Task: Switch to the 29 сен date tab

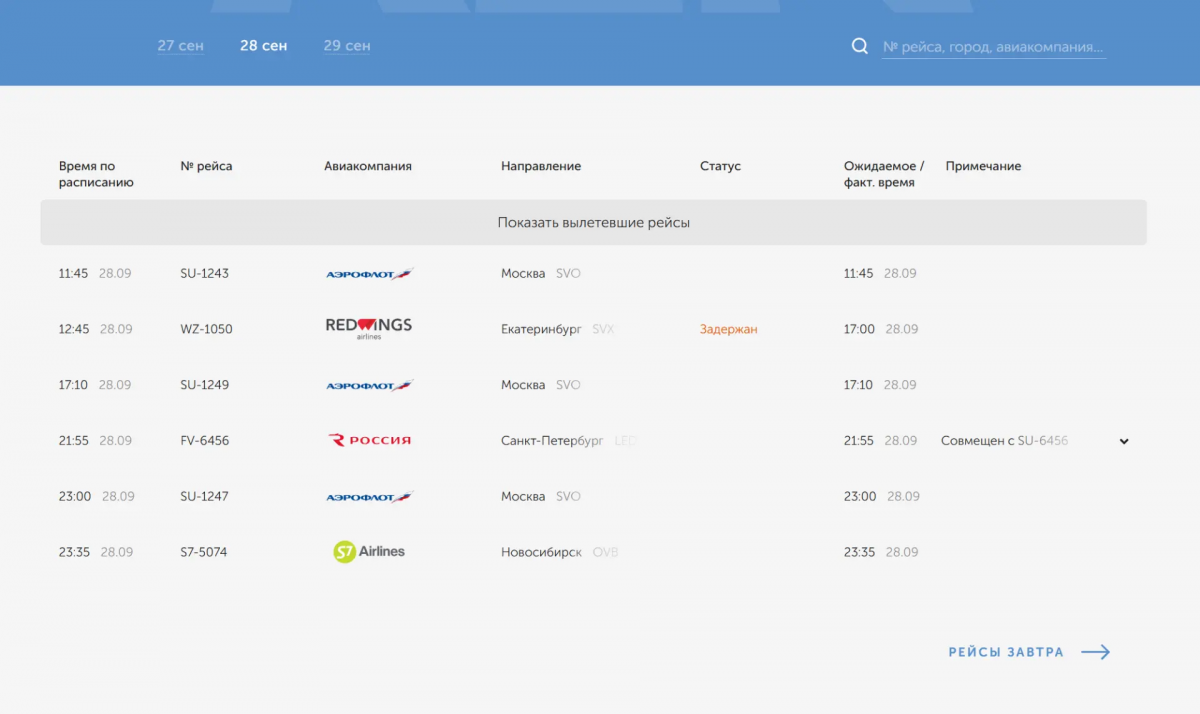Action: (x=347, y=46)
